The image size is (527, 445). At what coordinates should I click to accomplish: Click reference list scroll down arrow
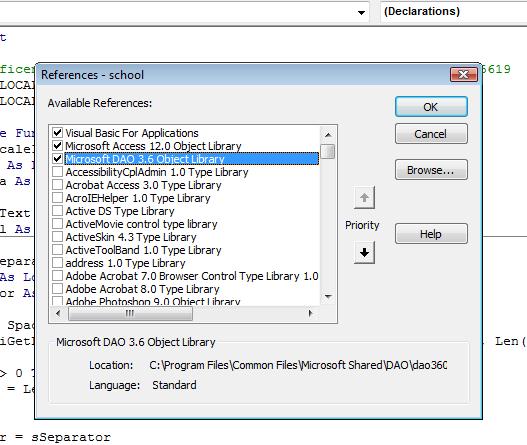coord(328,296)
